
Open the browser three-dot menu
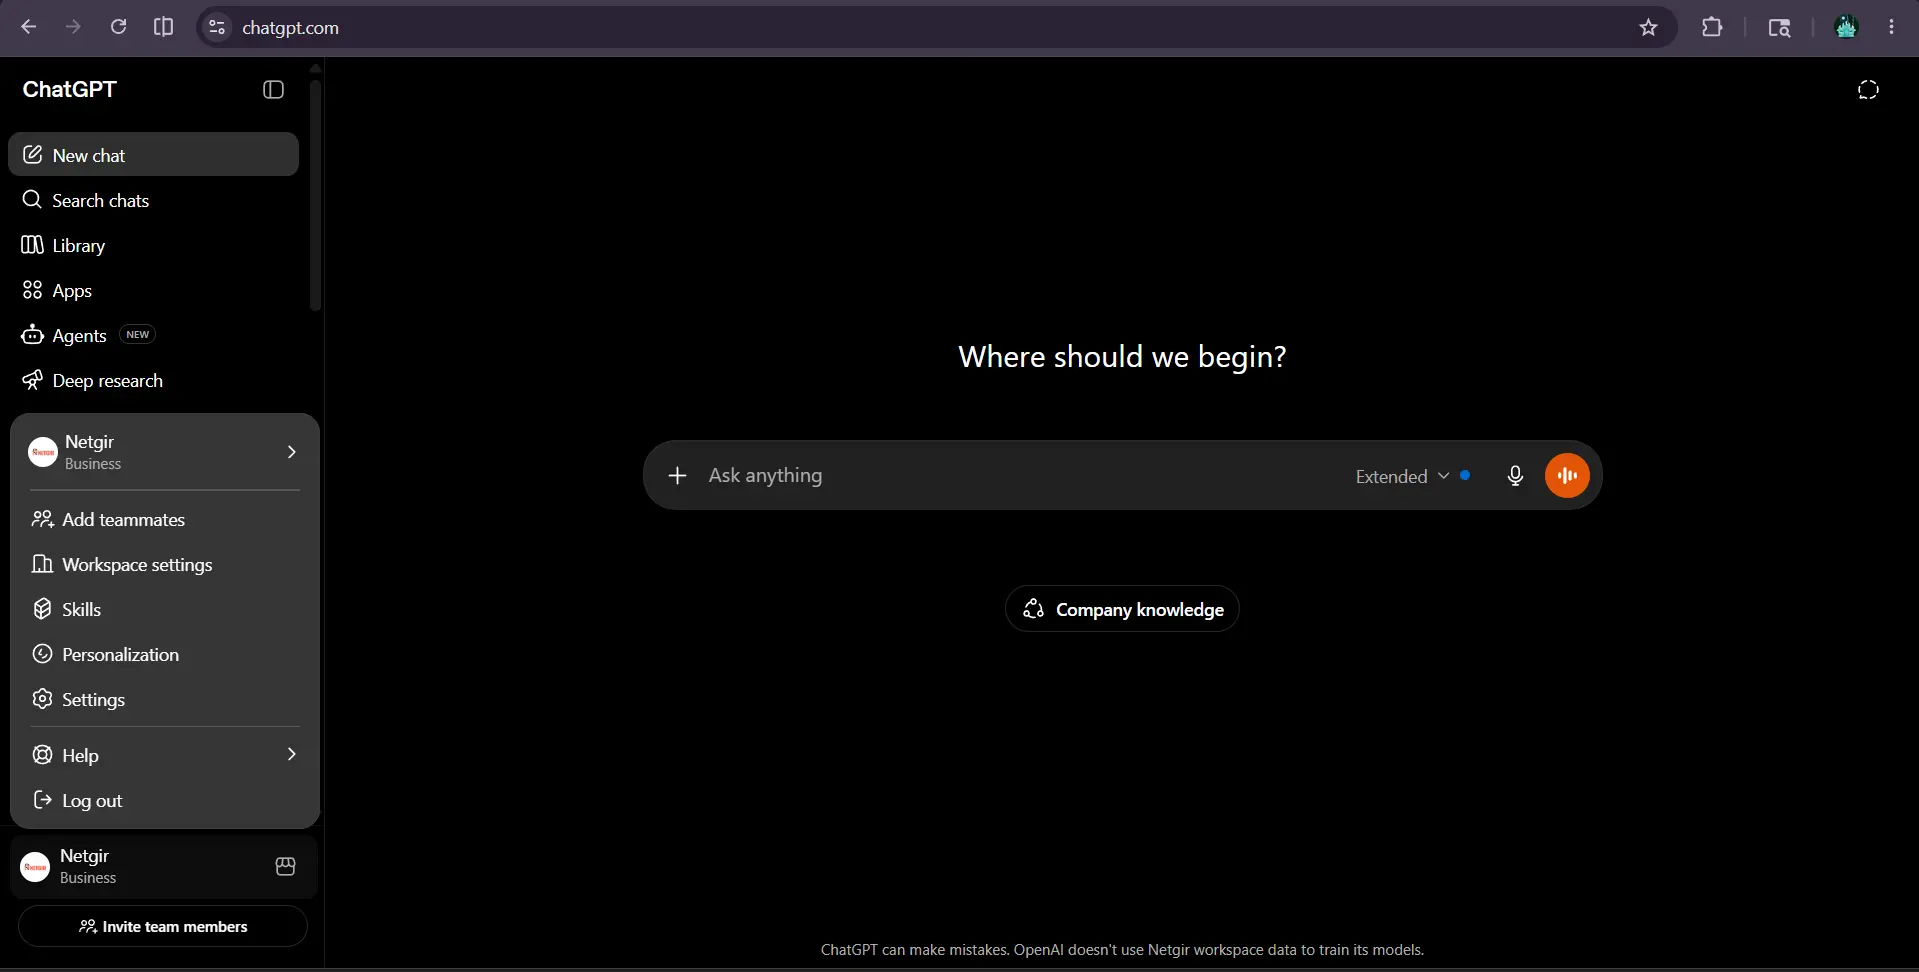pos(1891,27)
